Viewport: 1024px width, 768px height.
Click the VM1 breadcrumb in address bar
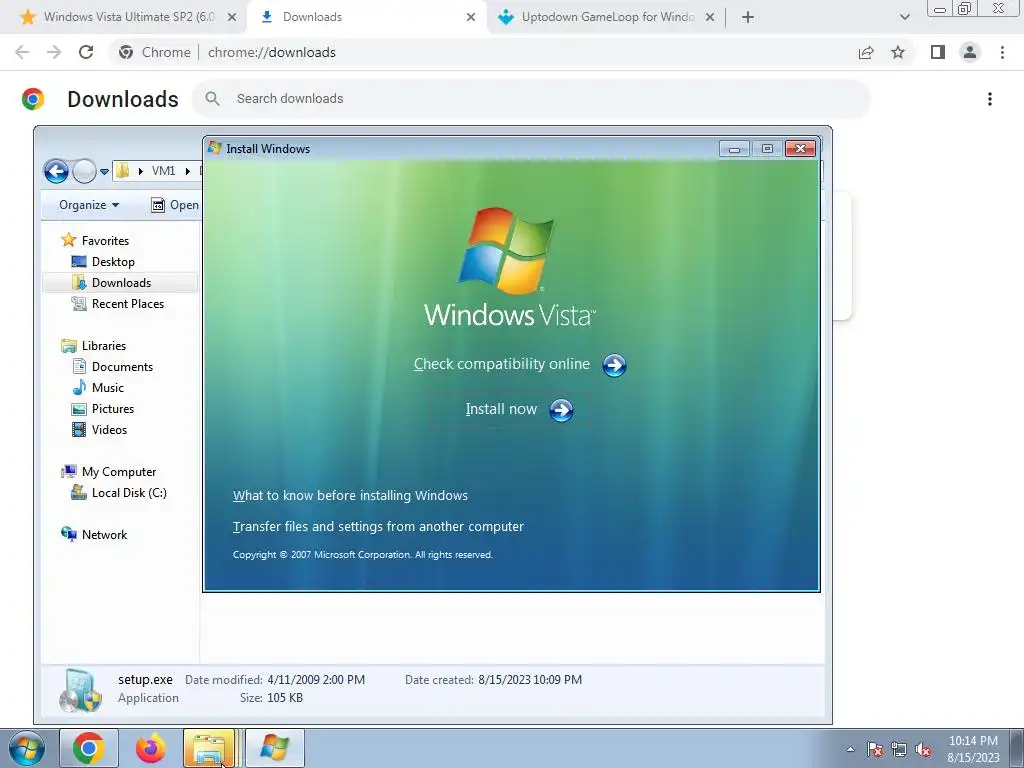point(163,171)
